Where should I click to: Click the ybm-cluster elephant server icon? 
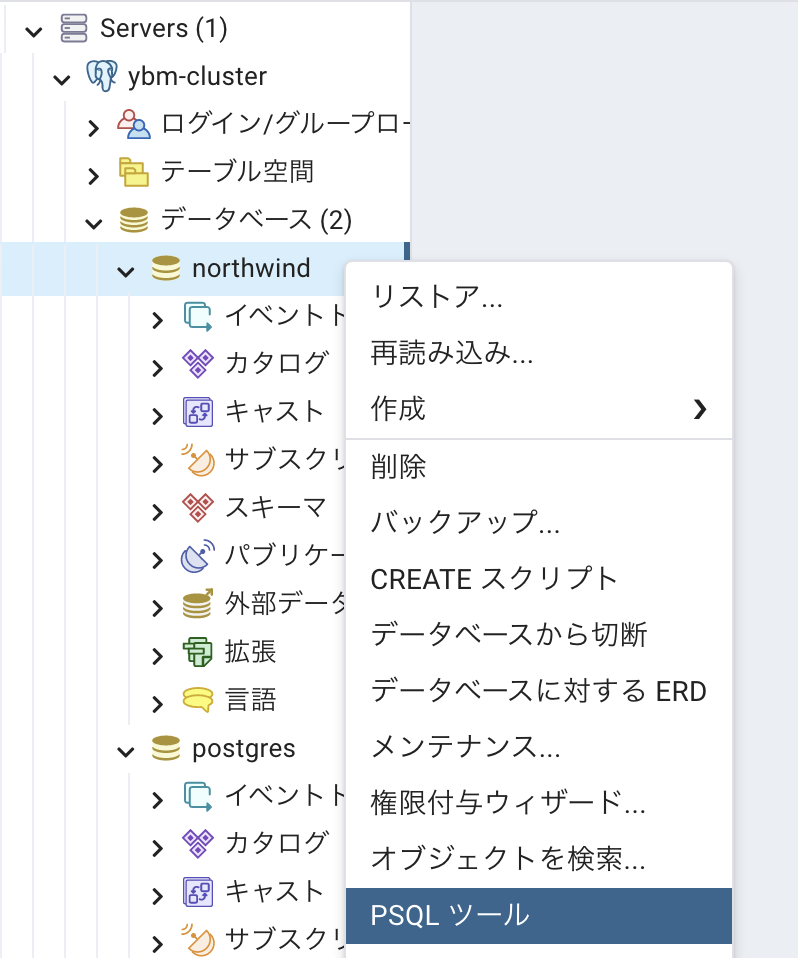101,76
